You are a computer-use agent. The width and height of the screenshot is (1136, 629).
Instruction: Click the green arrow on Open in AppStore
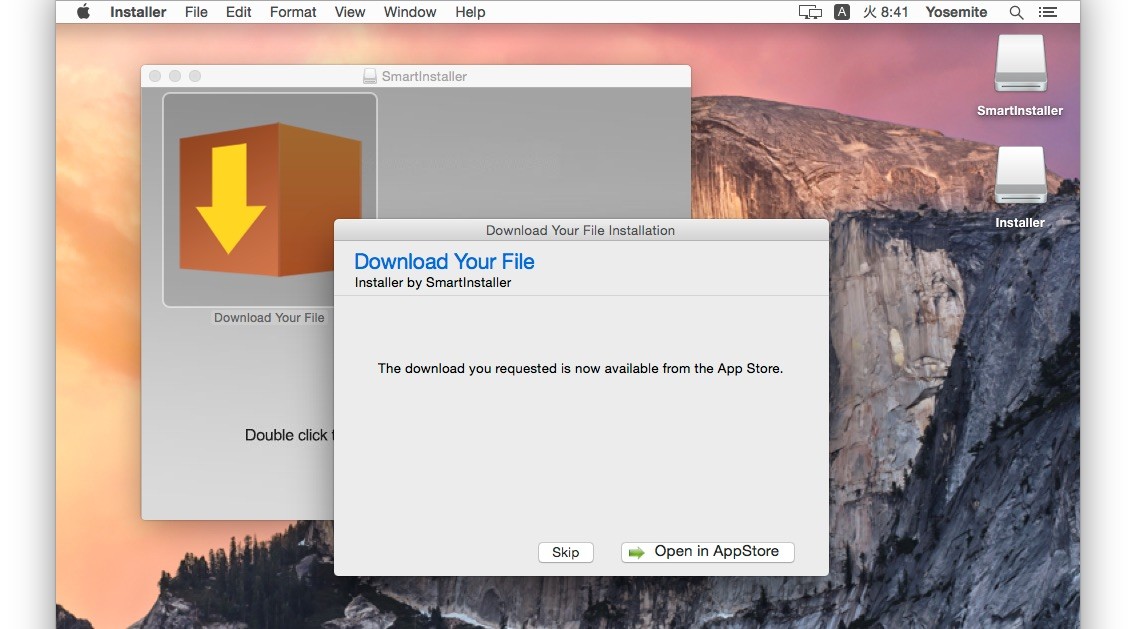pyautogui.click(x=636, y=553)
